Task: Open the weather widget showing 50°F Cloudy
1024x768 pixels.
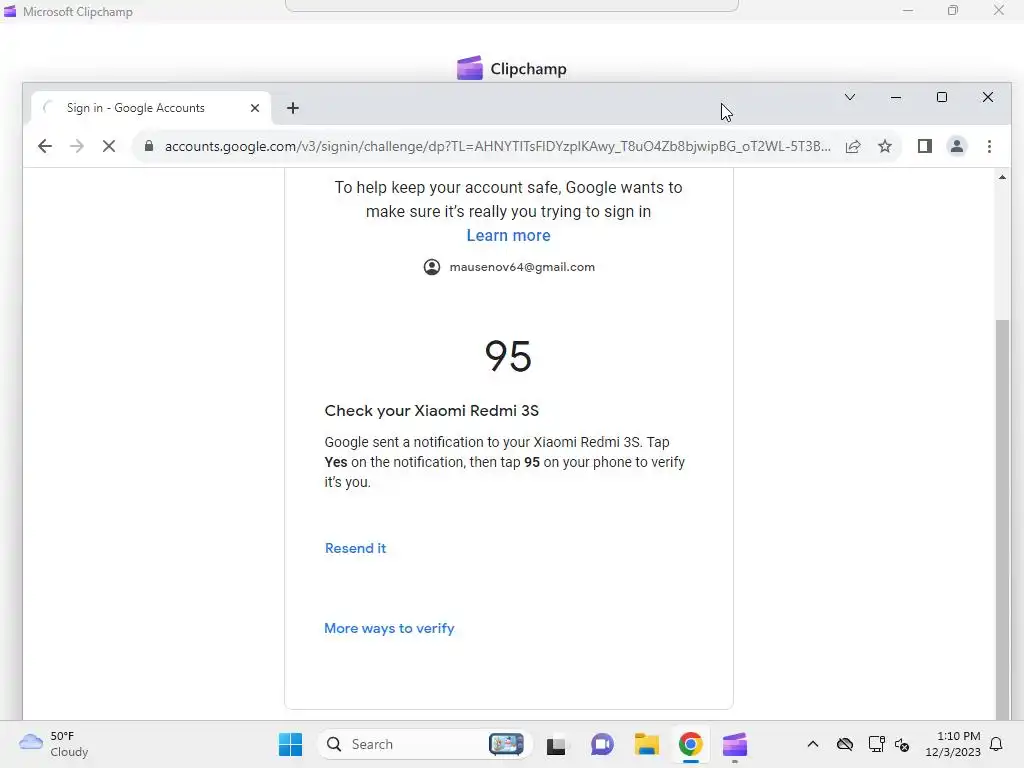Action: click(x=54, y=744)
